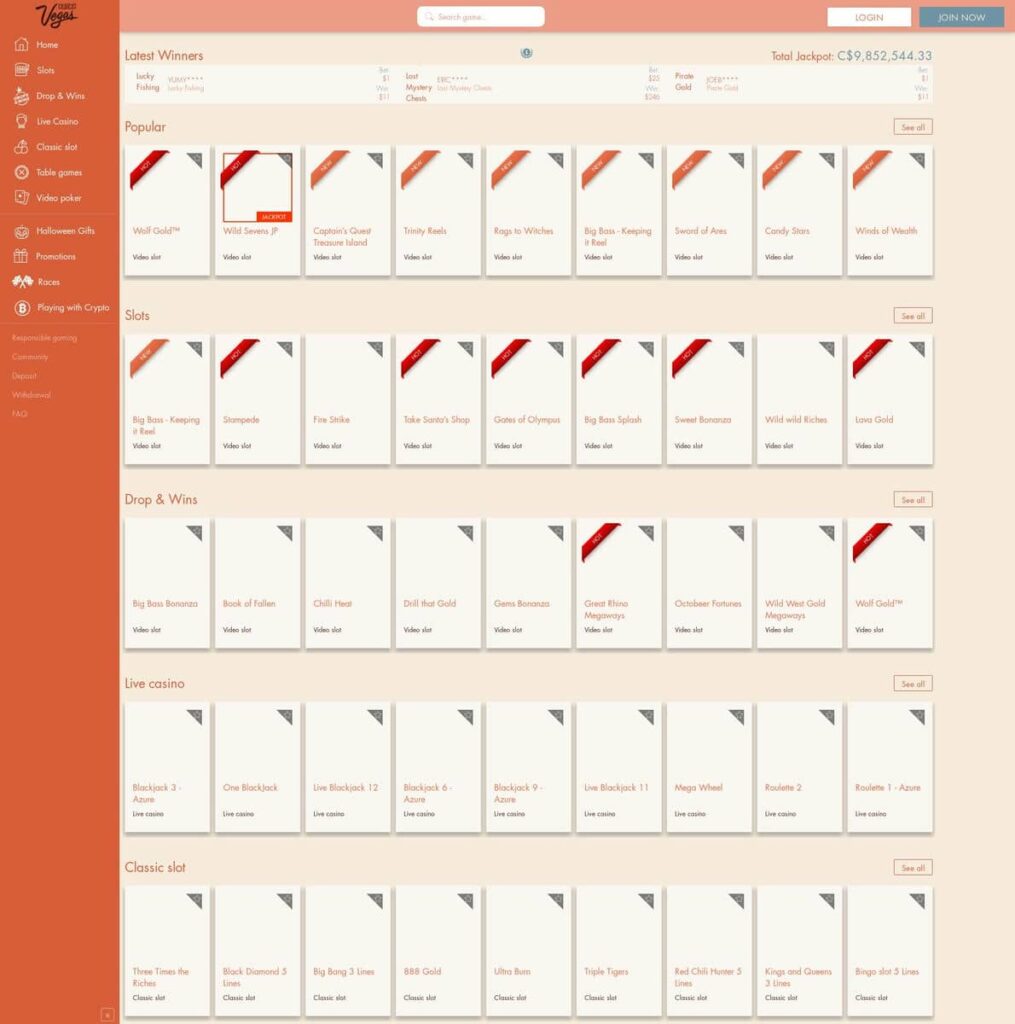Collapse the sidebar using bottom arrow

(x=107, y=1014)
